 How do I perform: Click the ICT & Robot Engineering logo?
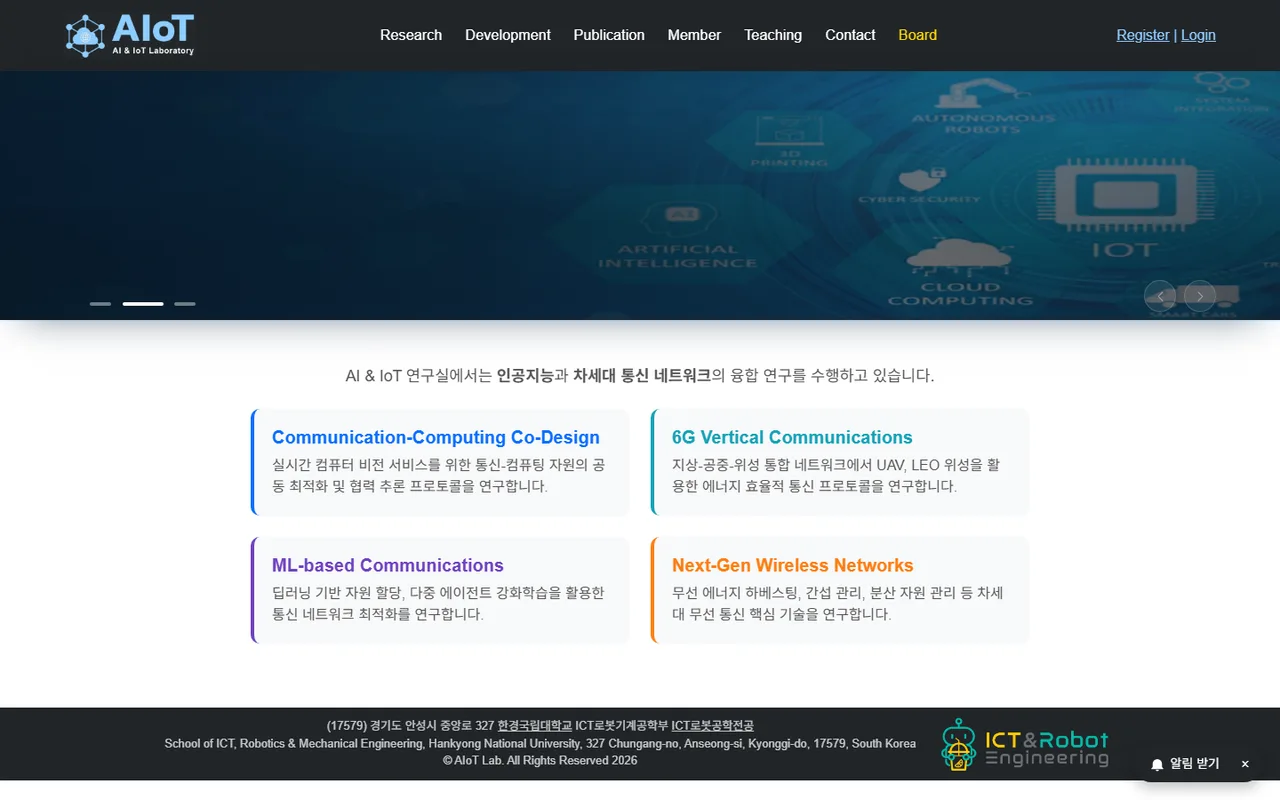click(x=1025, y=745)
